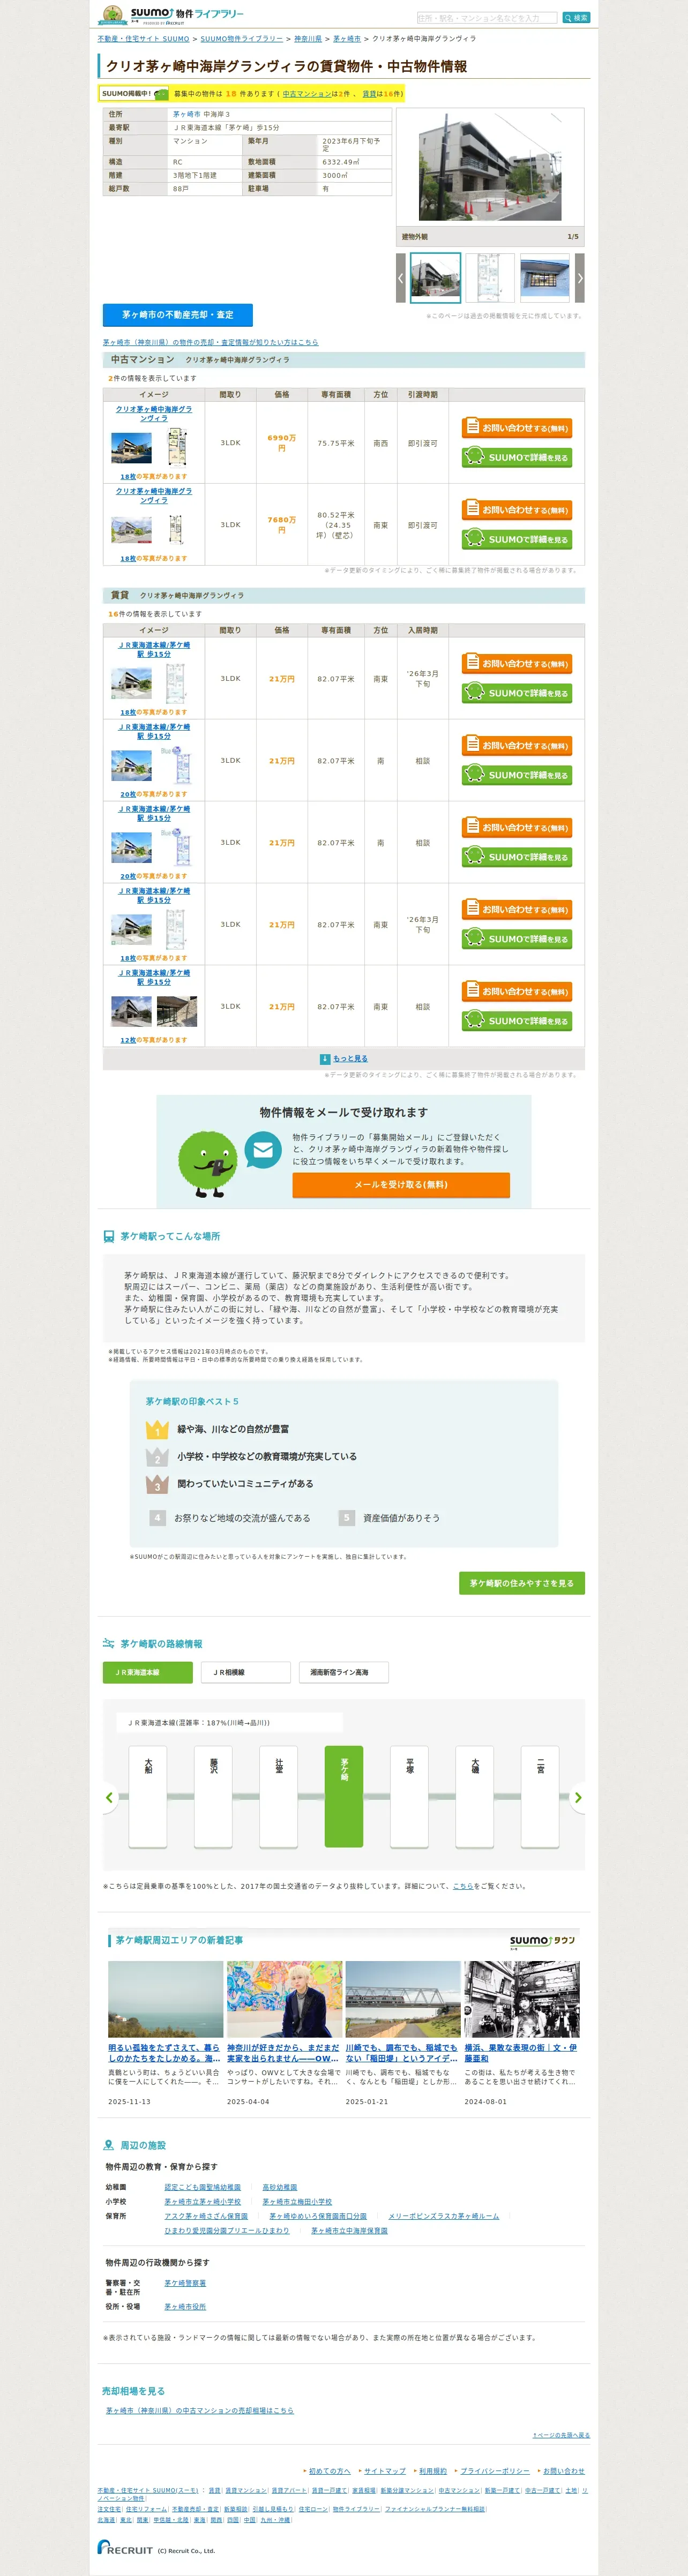Click SUUMOで詳細を見る for first rental row
Viewport: 688px width, 2576px height.
tap(516, 693)
